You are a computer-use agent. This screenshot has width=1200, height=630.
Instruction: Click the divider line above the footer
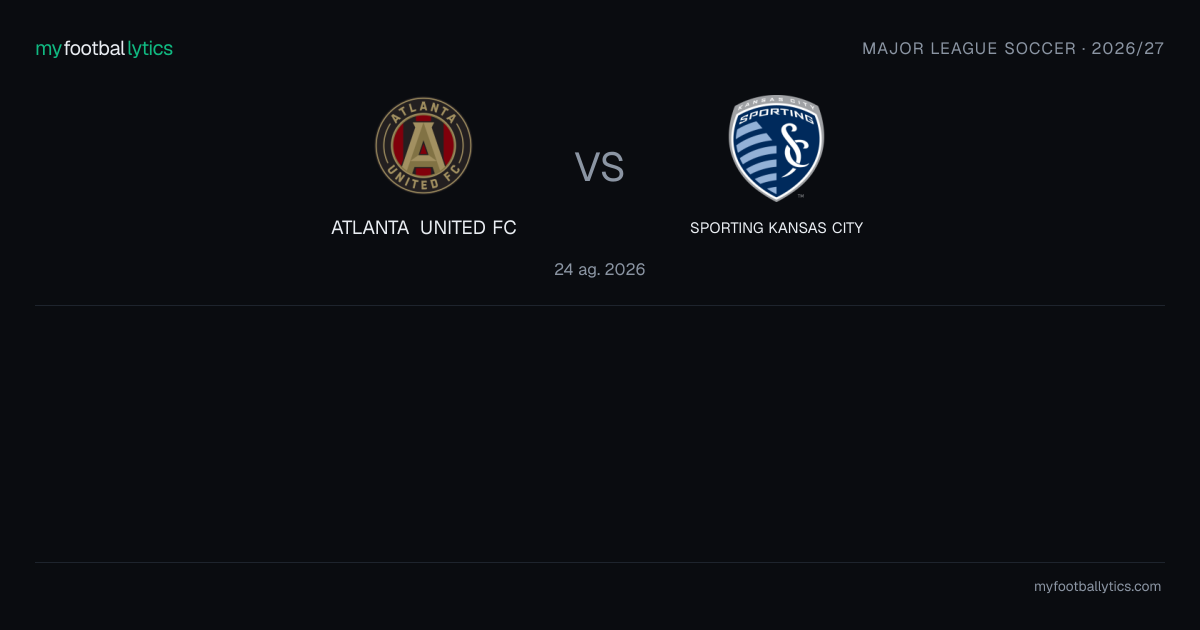[600, 562]
